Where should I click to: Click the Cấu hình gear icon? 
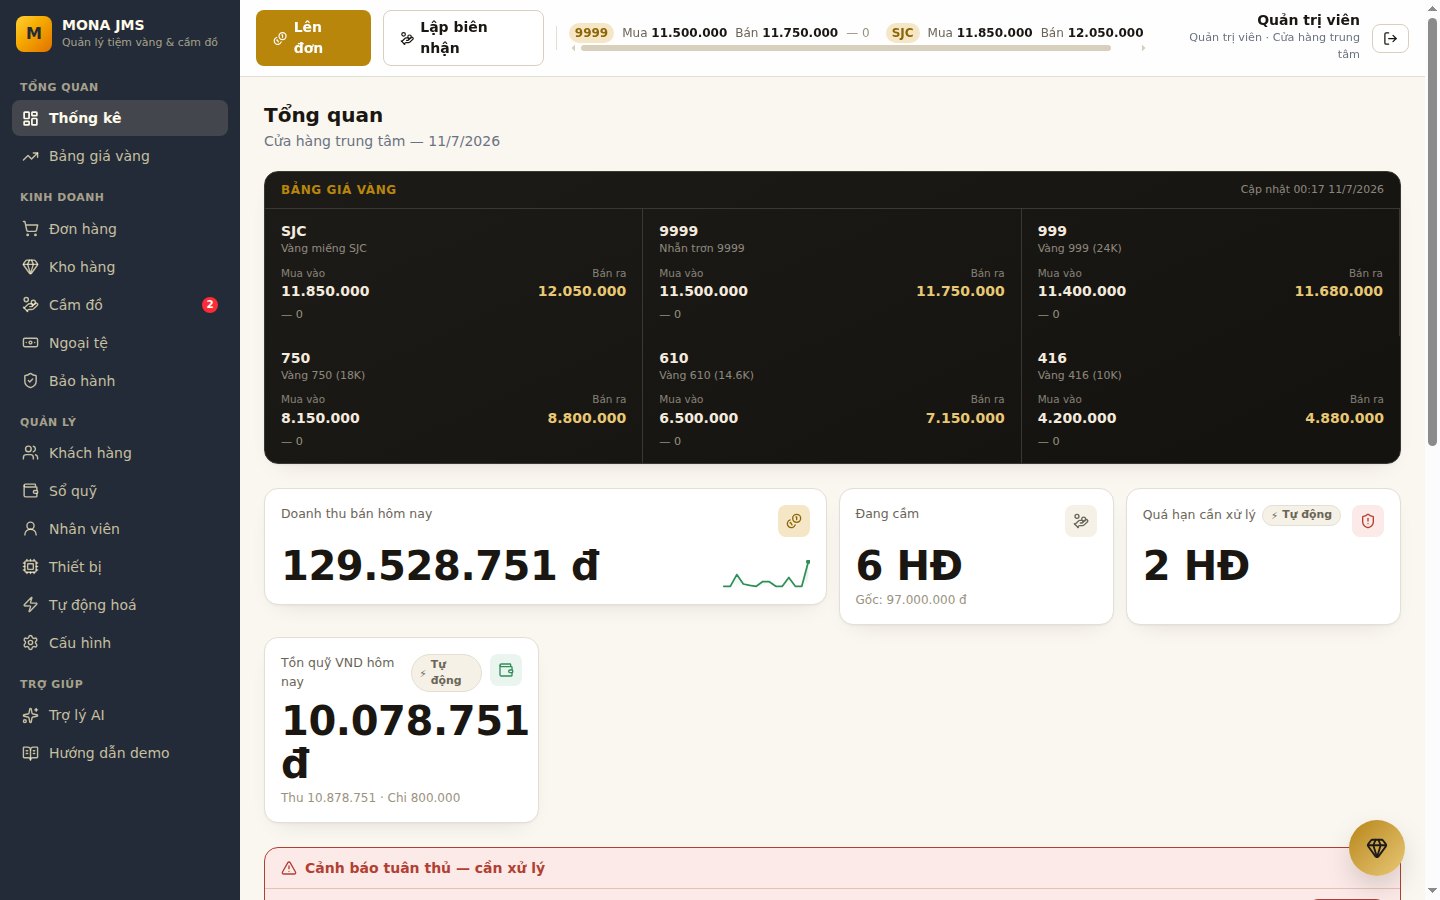tap(31, 643)
